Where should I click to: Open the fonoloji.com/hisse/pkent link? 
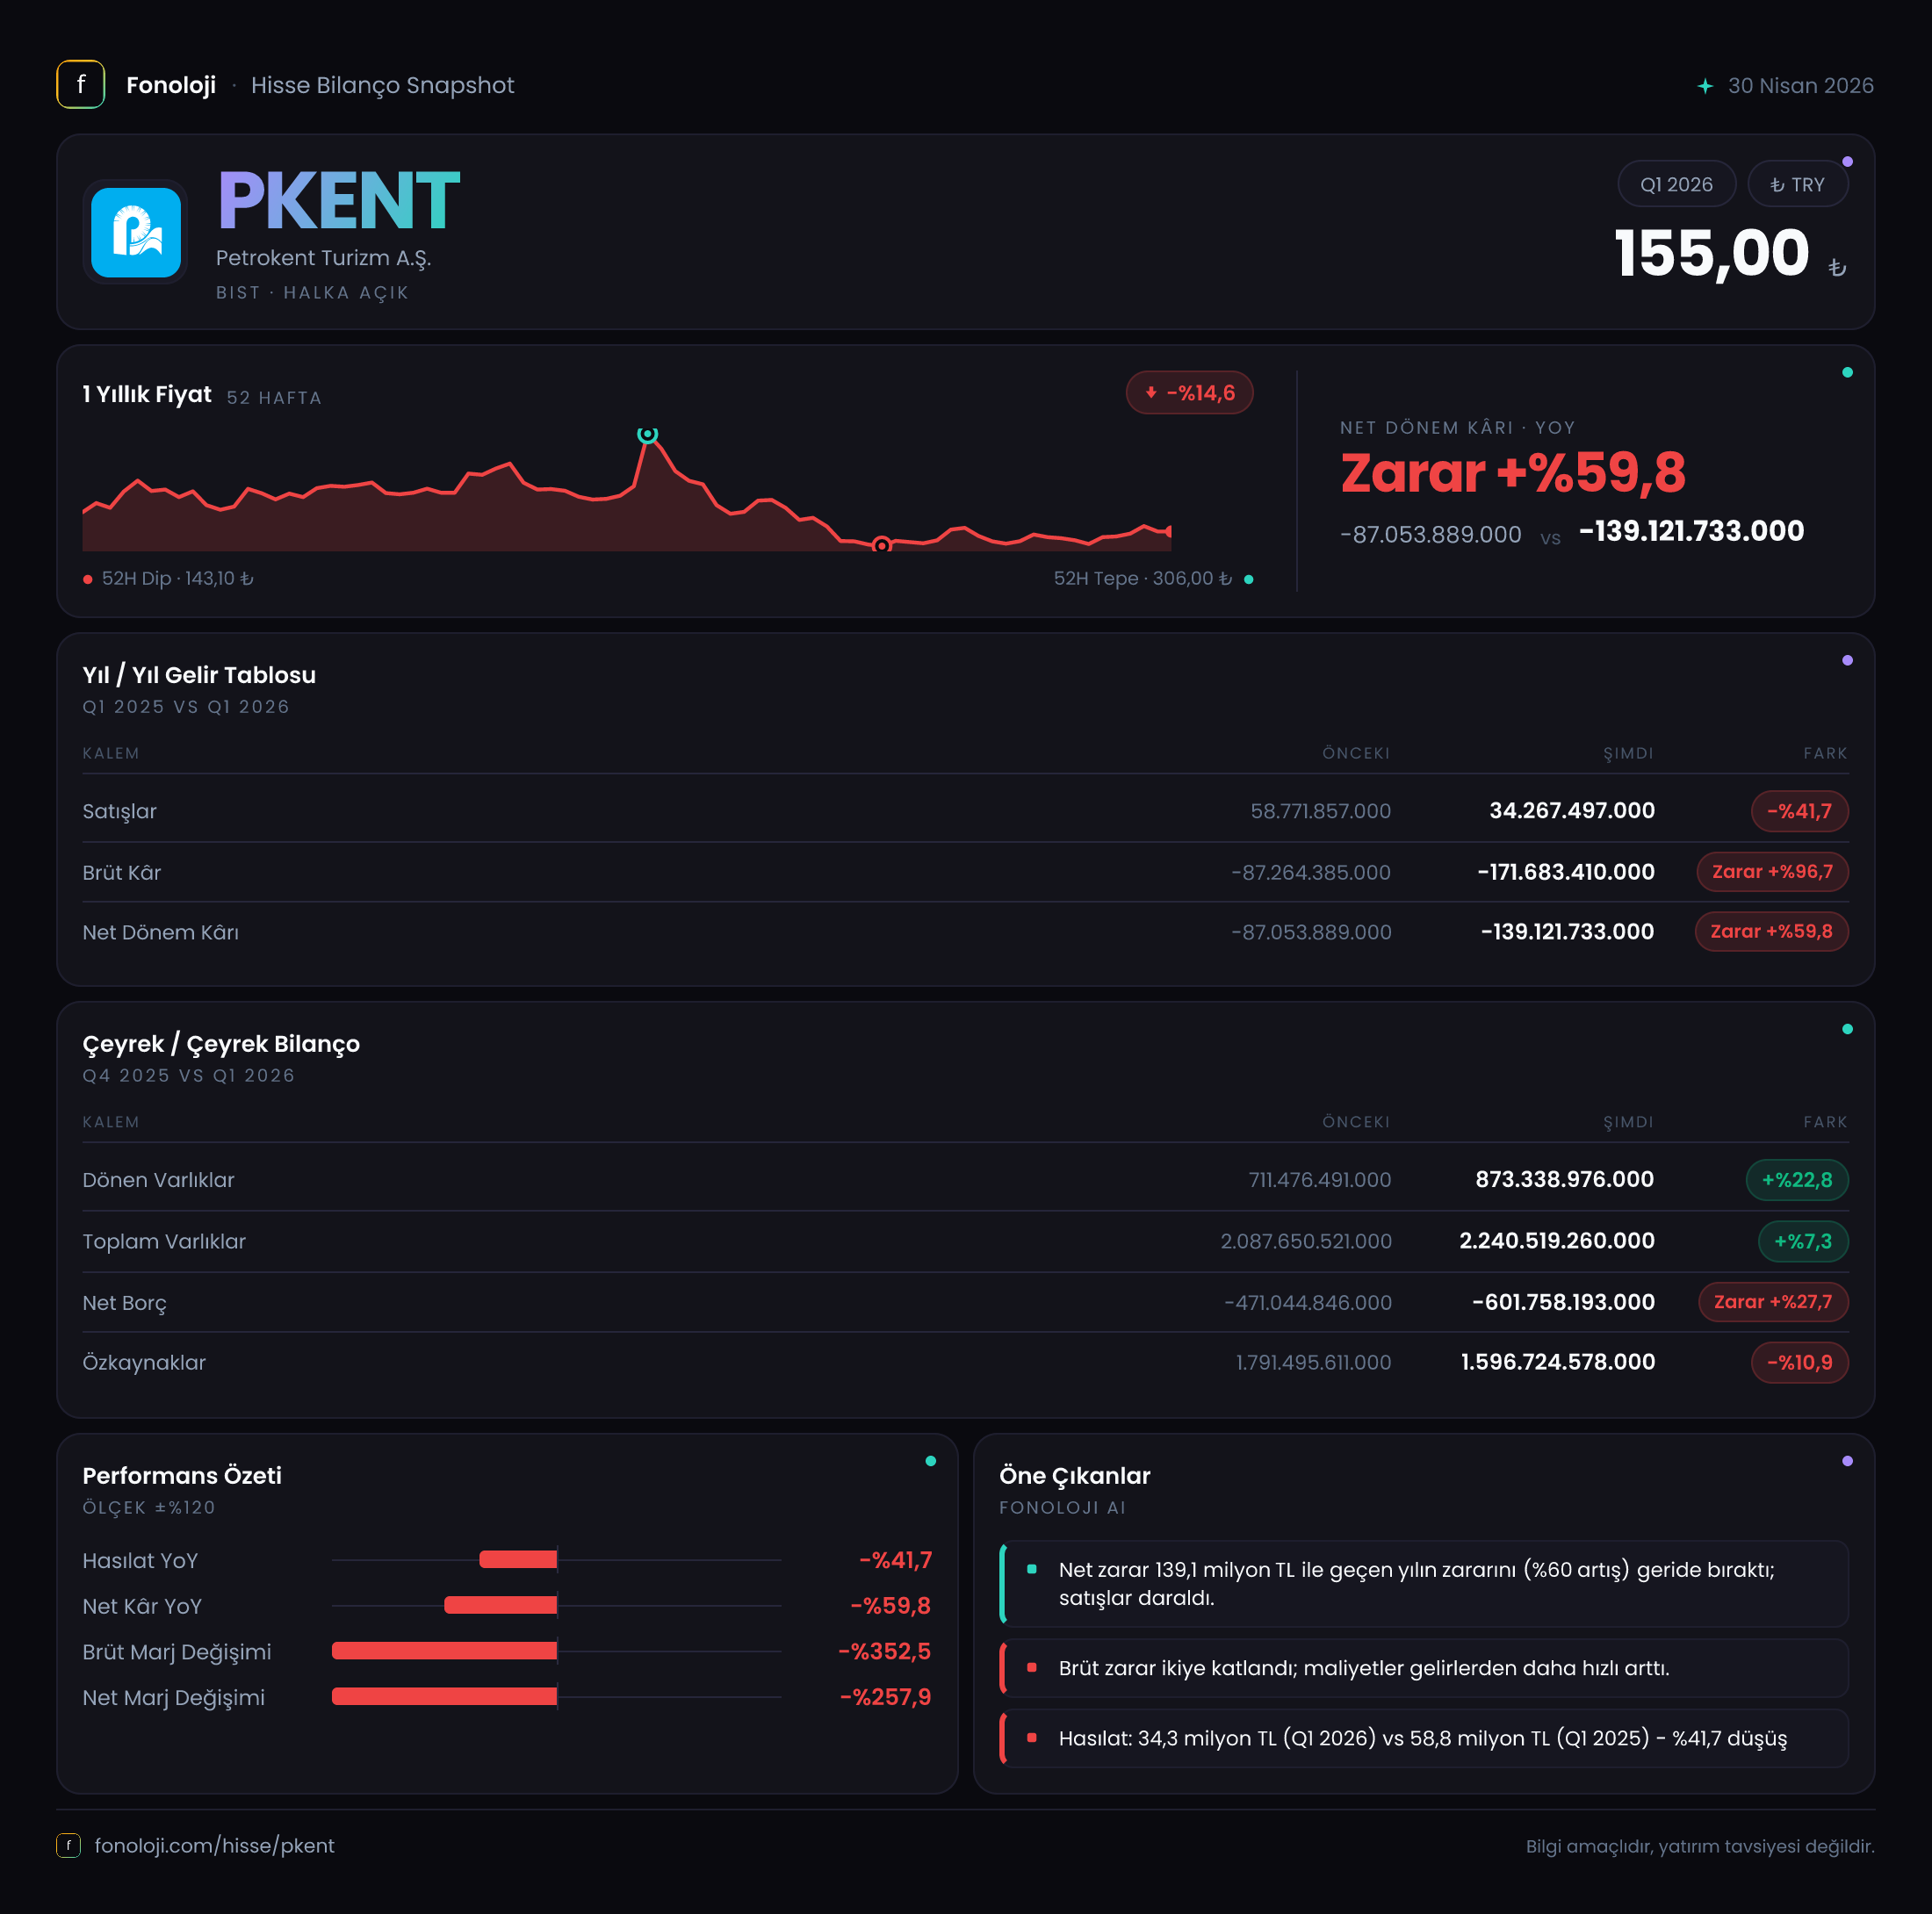214,1845
